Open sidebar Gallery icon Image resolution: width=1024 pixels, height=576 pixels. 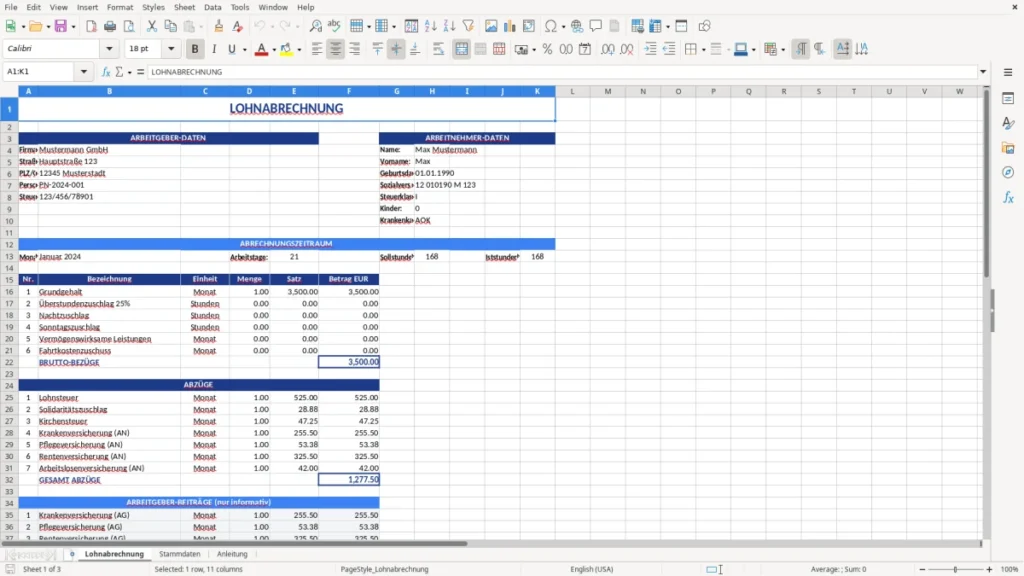[x=1008, y=148]
